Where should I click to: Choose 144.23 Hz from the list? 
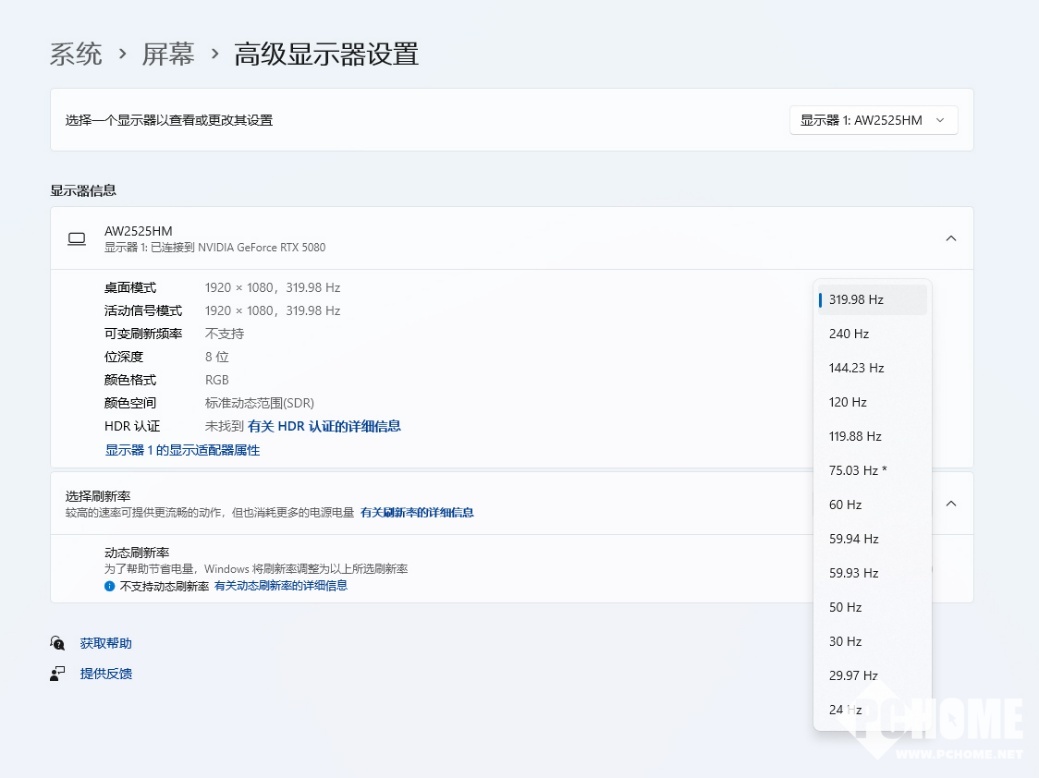pyautogui.click(x=872, y=368)
